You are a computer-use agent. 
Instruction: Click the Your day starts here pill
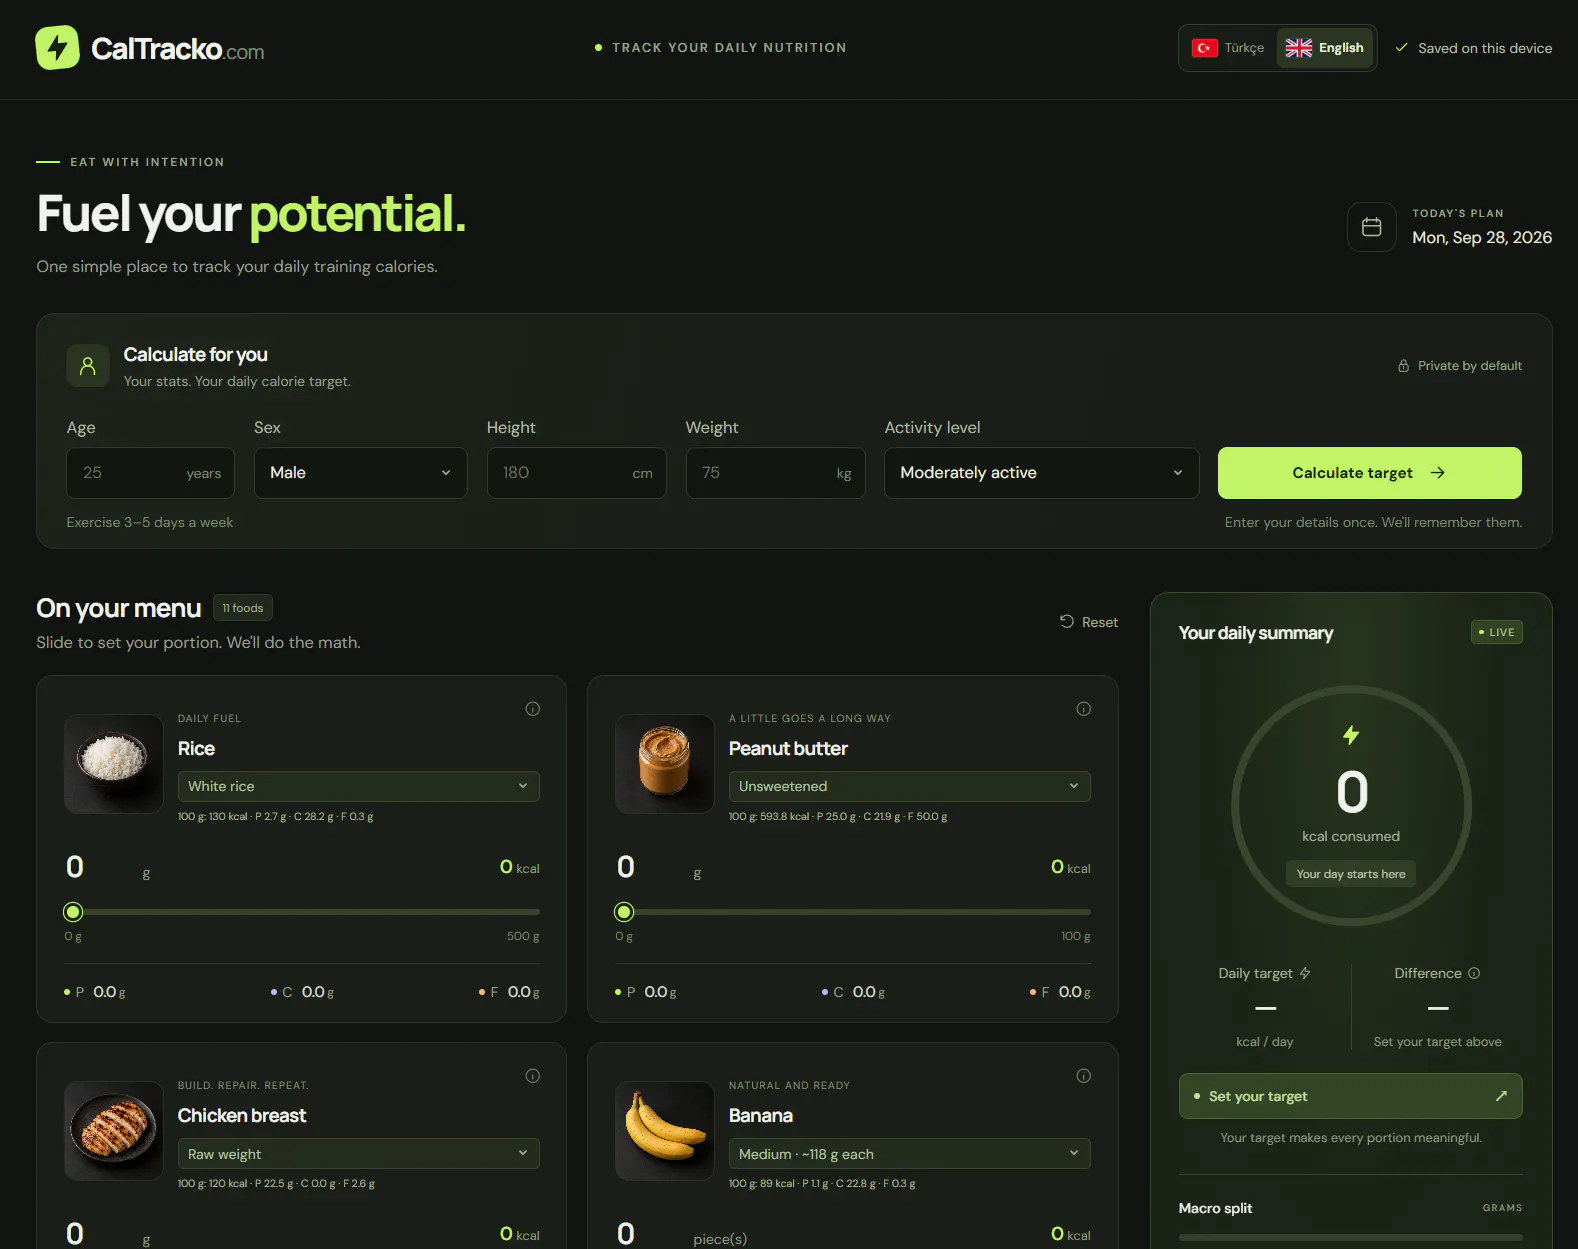pos(1351,874)
